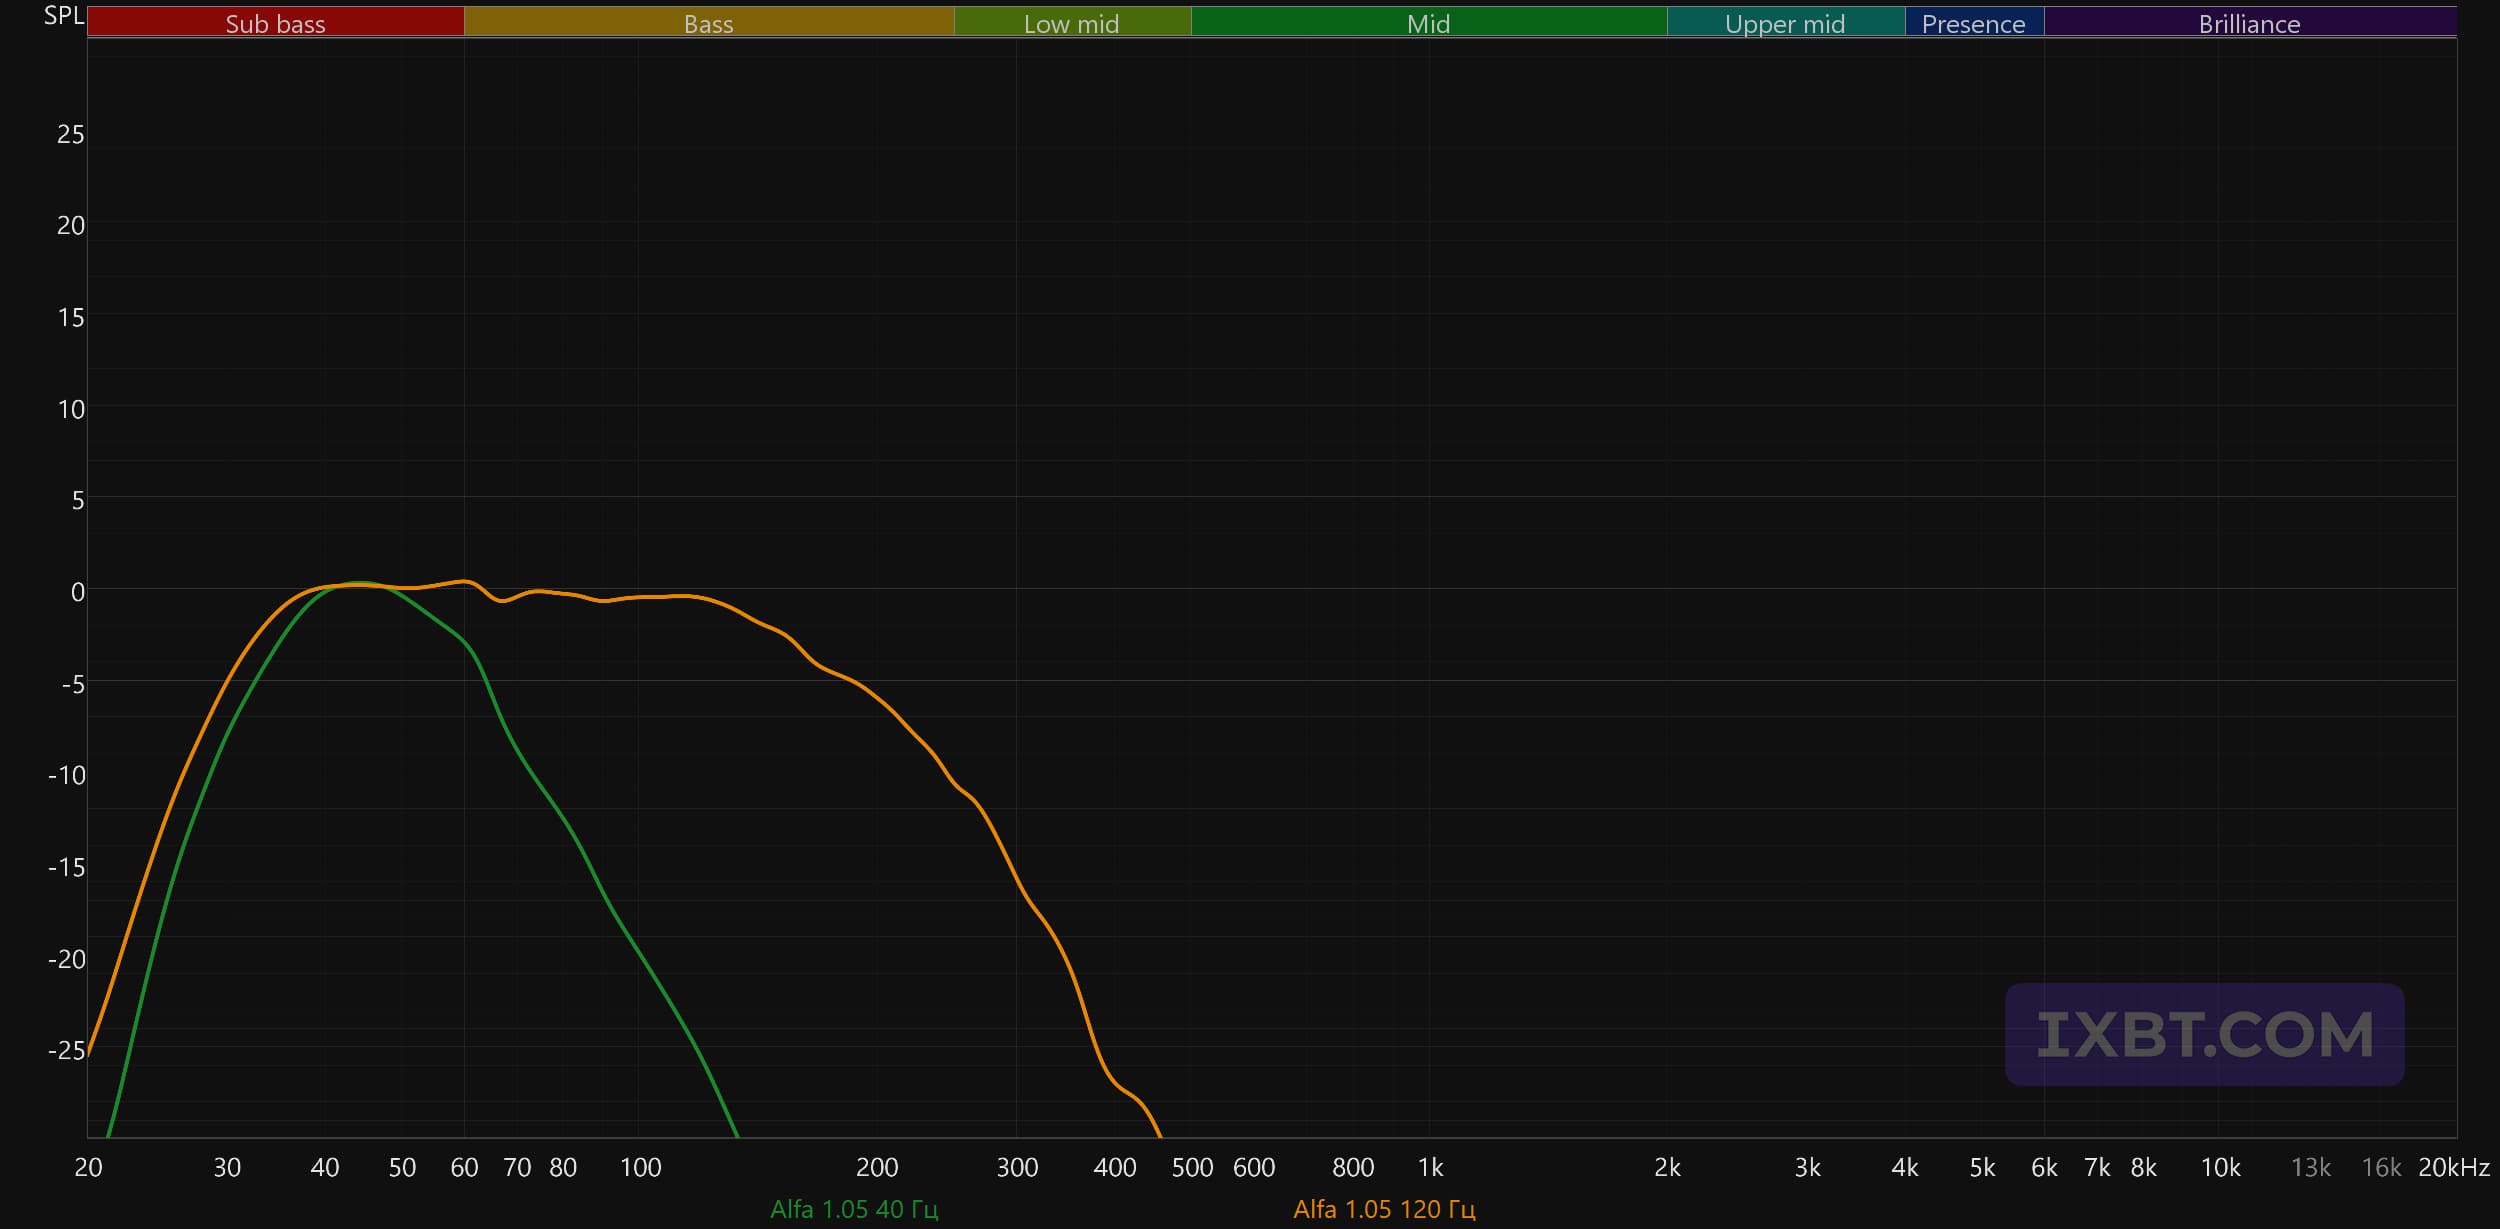This screenshot has width=2500, height=1229.
Task: Select the Presence band header
Action: point(1973,22)
